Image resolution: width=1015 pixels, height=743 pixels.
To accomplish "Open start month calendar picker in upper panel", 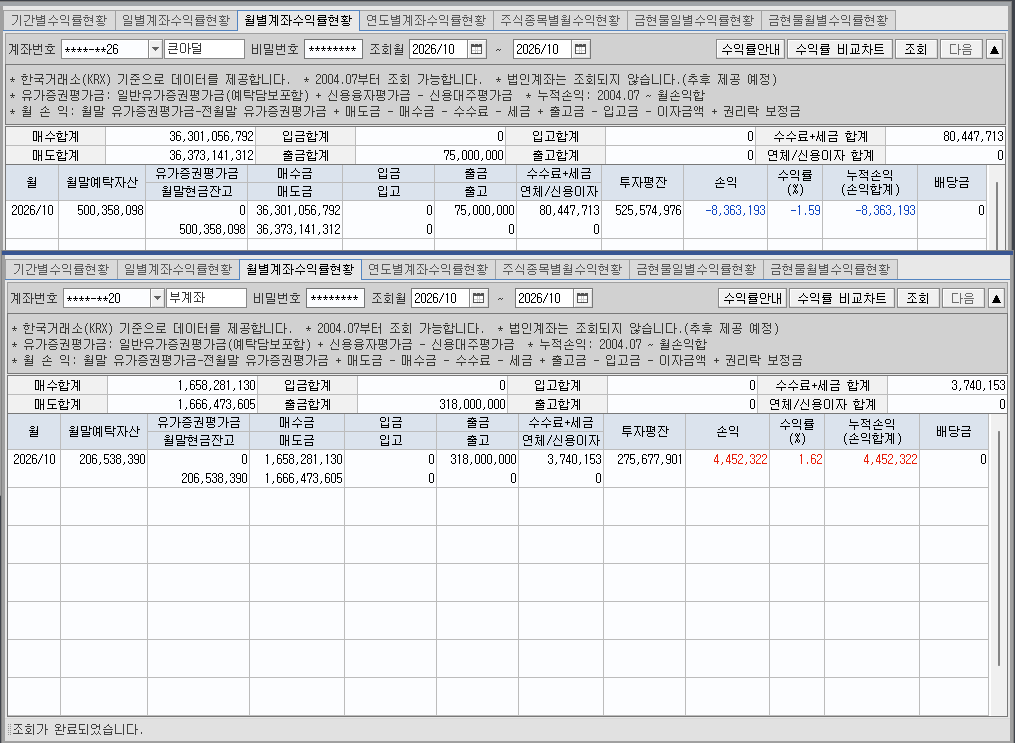I will (476, 49).
